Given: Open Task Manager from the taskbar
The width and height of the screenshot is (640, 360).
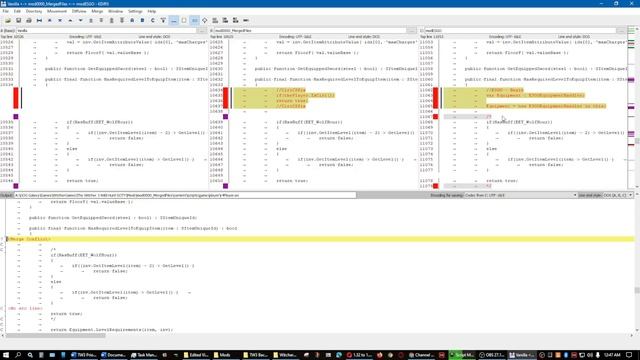Looking at the screenshot, I should tap(144, 355).
